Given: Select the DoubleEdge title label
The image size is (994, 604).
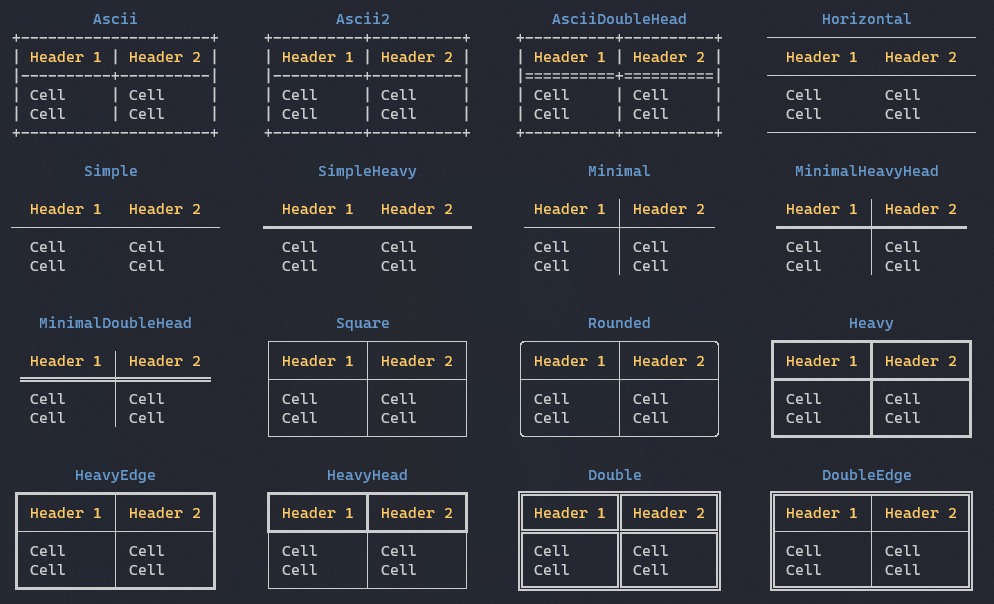Looking at the screenshot, I should coord(866,475).
